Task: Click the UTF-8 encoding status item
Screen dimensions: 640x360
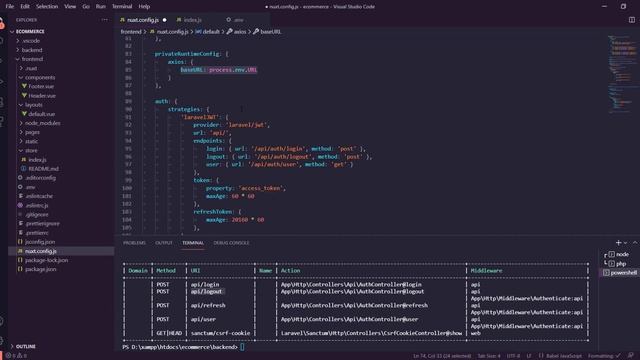Action: (513, 356)
